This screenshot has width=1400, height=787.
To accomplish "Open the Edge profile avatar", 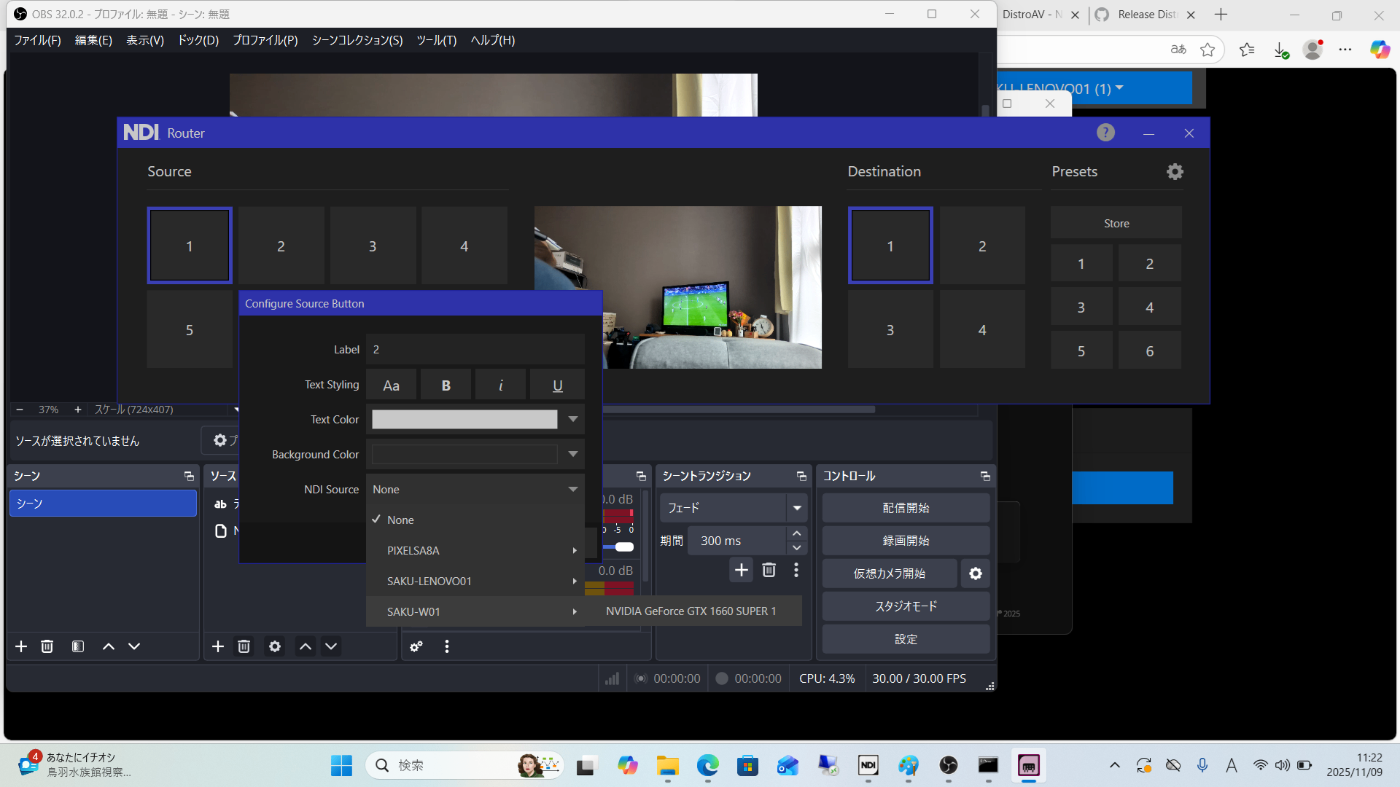I will pos(1313,49).
